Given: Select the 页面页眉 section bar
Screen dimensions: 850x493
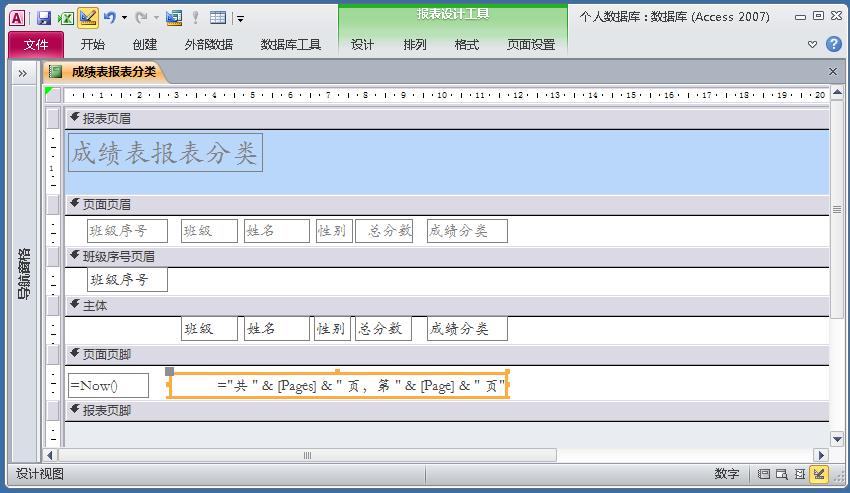Looking at the screenshot, I should pos(447,204).
